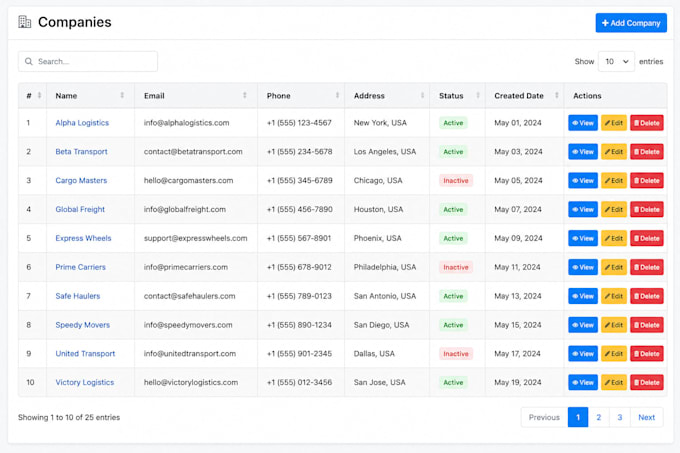680x453 pixels.
Task: Sort by the # column arrows
Action: [x=39, y=95]
